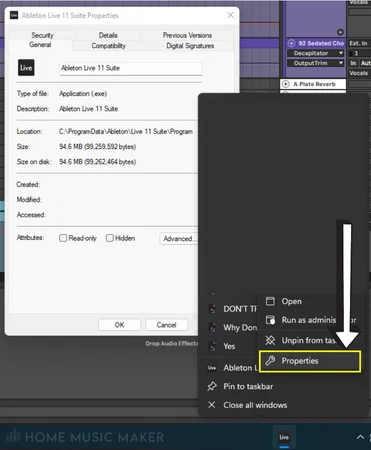Click the file icon beside DON'T TR…

point(212,309)
